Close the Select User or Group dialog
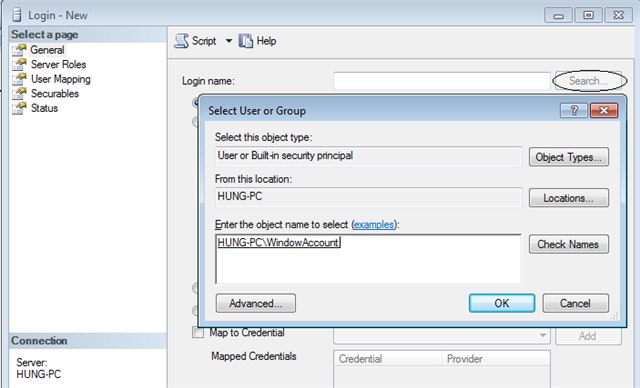Screen dimensions: 640x388 (x=604, y=111)
